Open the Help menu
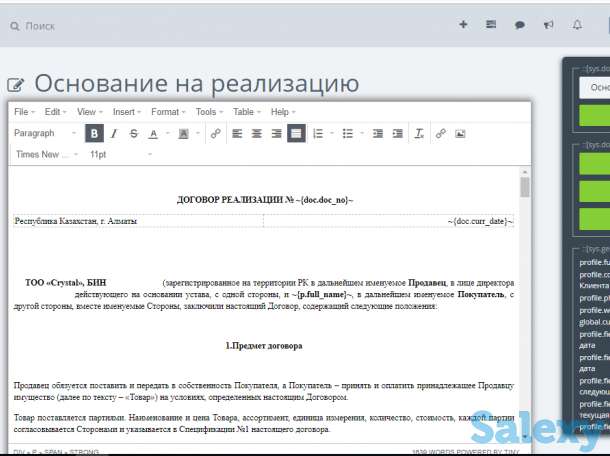Viewport: 610px width, 456px height. point(283,112)
